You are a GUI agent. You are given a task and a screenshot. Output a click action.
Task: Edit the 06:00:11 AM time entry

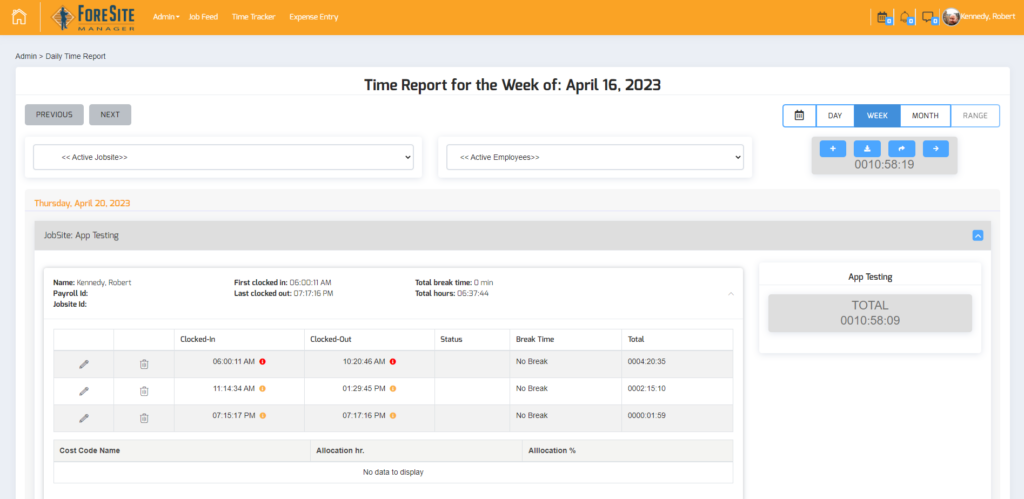84,363
